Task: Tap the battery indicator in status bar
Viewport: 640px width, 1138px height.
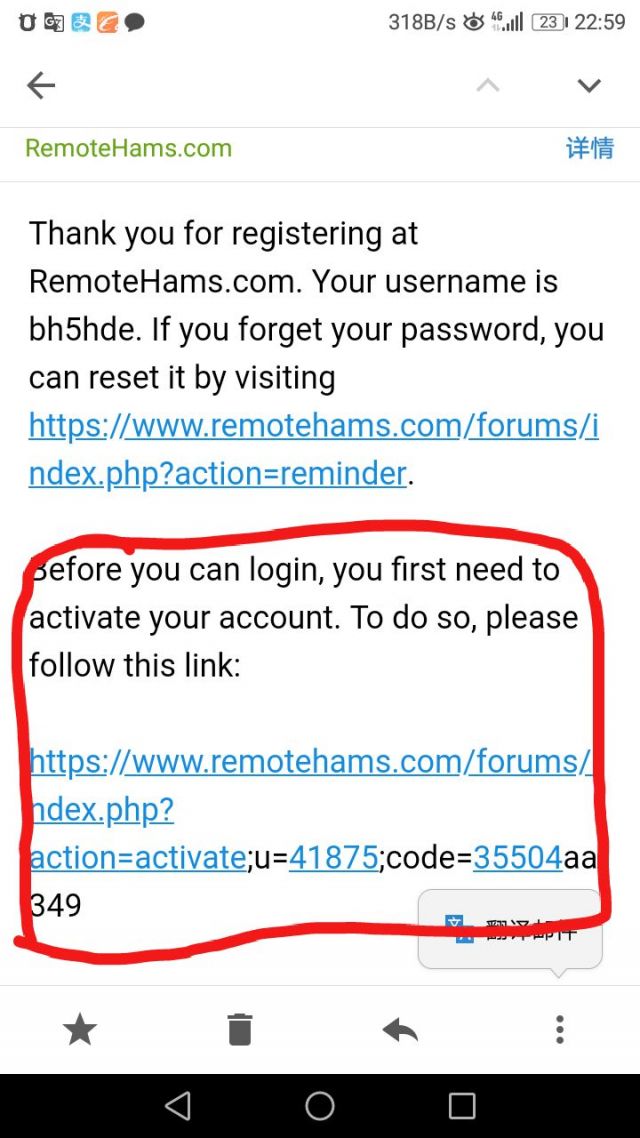Action: [x=551, y=22]
